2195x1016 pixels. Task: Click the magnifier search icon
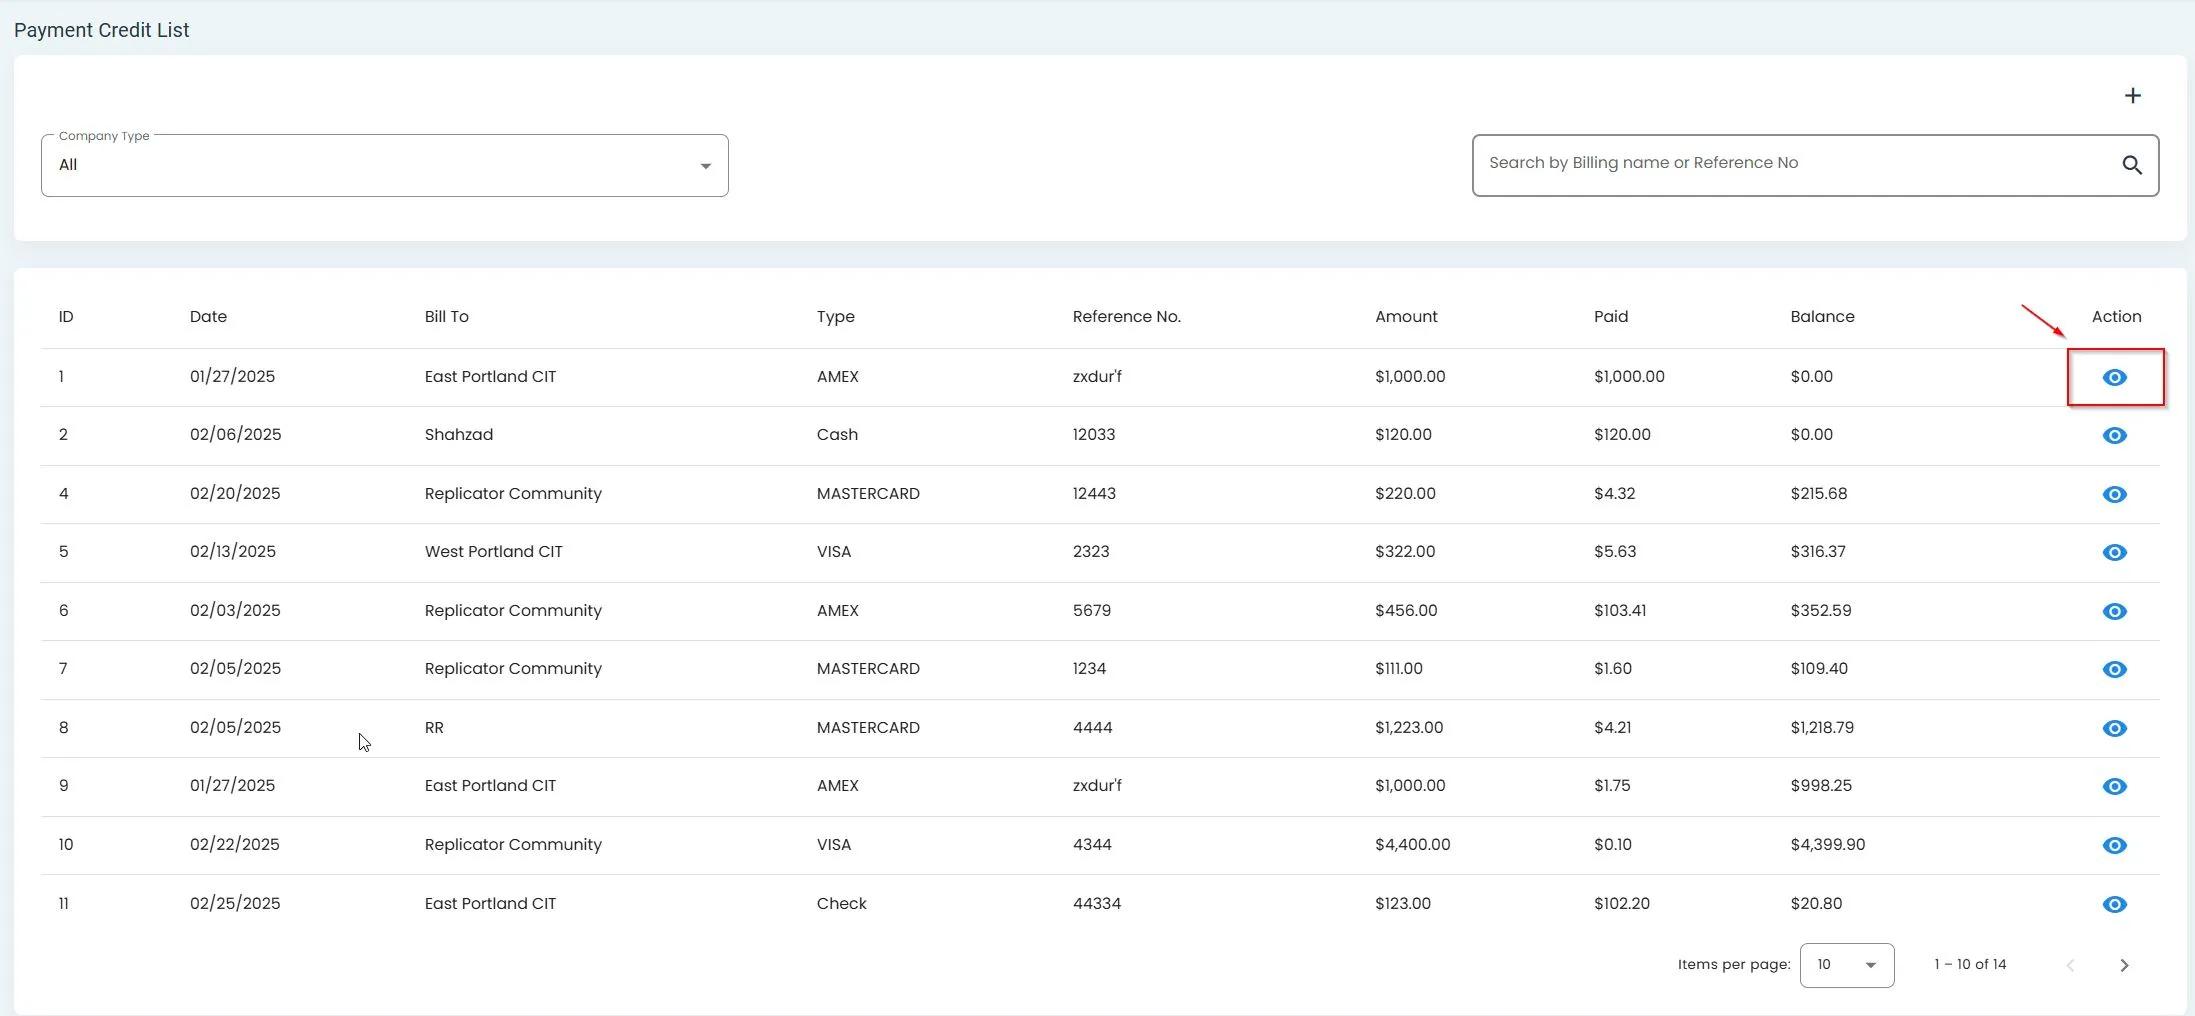pos(2131,165)
